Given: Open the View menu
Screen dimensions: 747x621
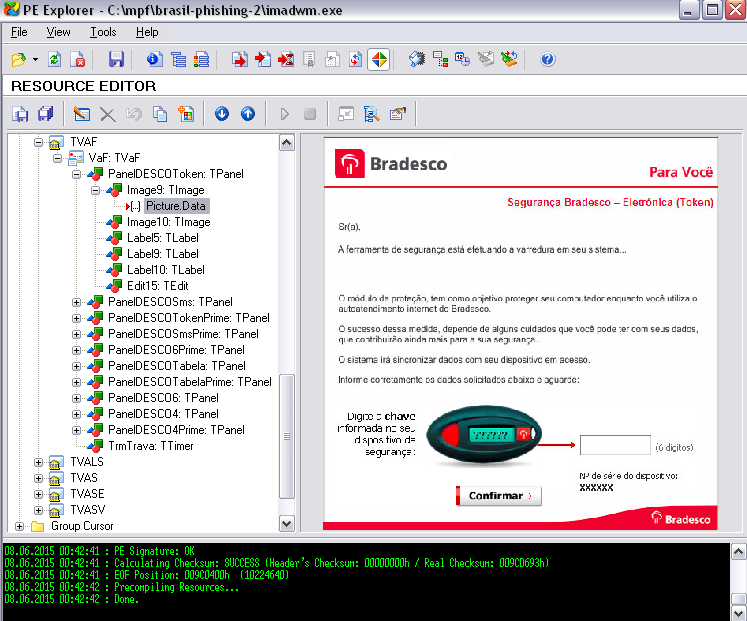Looking at the screenshot, I should point(58,32).
